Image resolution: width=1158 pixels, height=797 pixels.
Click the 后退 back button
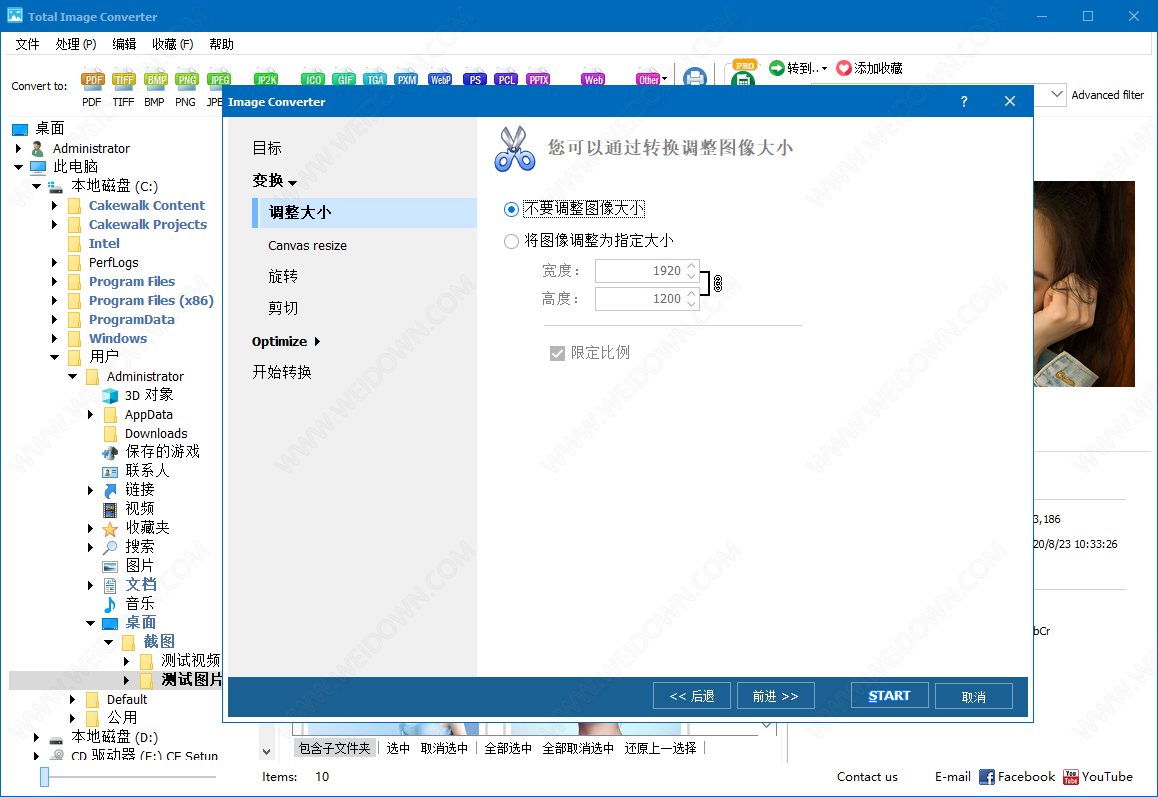691,696
